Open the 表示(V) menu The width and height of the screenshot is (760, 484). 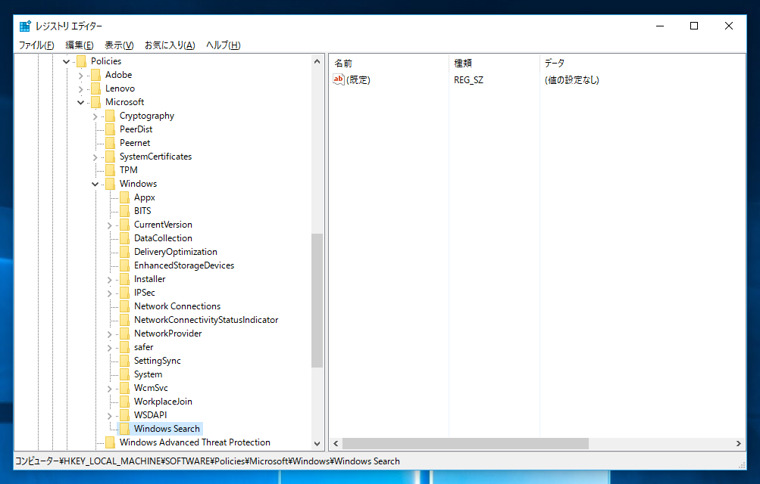[119, 45]
